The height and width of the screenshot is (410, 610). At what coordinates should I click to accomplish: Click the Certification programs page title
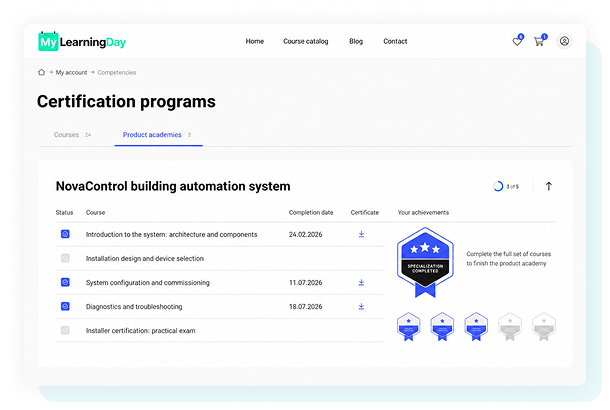(x=126, y=102)
